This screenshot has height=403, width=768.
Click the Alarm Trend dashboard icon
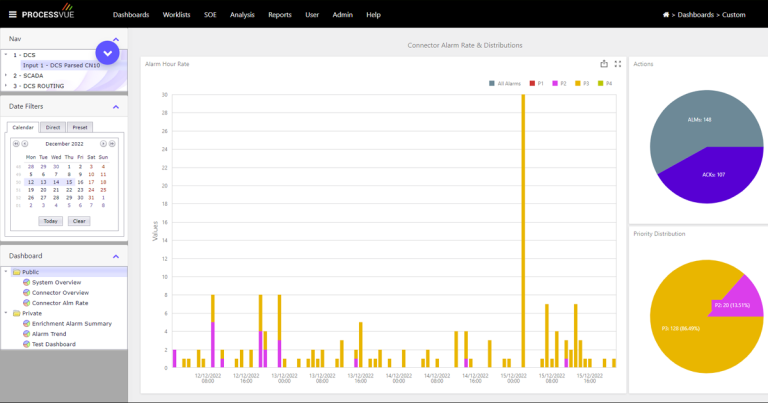click(26, 333)
